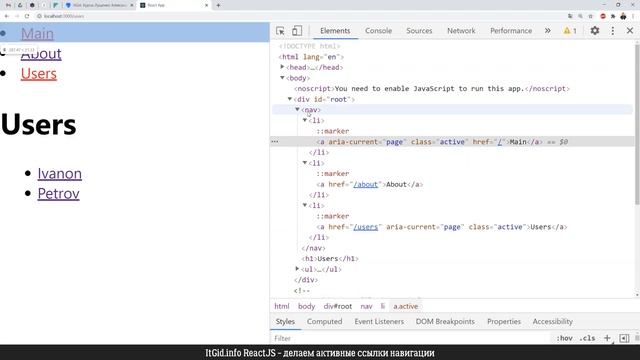The height and width of the screenshot is (360, 640).
Task: Open the Accessibility tab
Action: [x=553, y=322]
